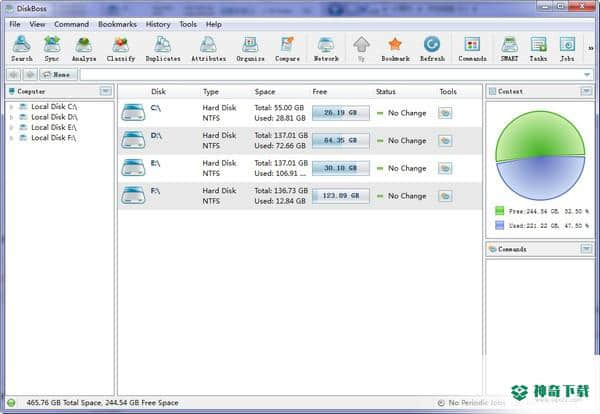
Task: Sort by Disk column header
Action: coord(158,91)
